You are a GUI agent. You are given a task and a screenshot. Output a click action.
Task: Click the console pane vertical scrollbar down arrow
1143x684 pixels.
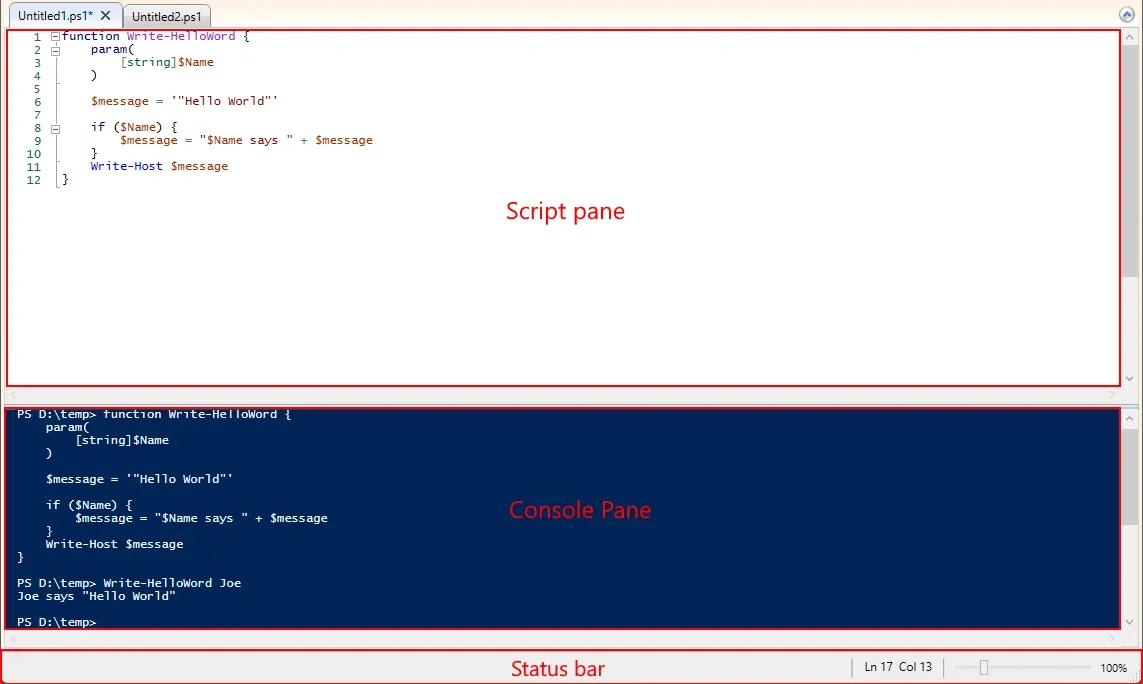pyautogui.click(x=1129, y=622)
